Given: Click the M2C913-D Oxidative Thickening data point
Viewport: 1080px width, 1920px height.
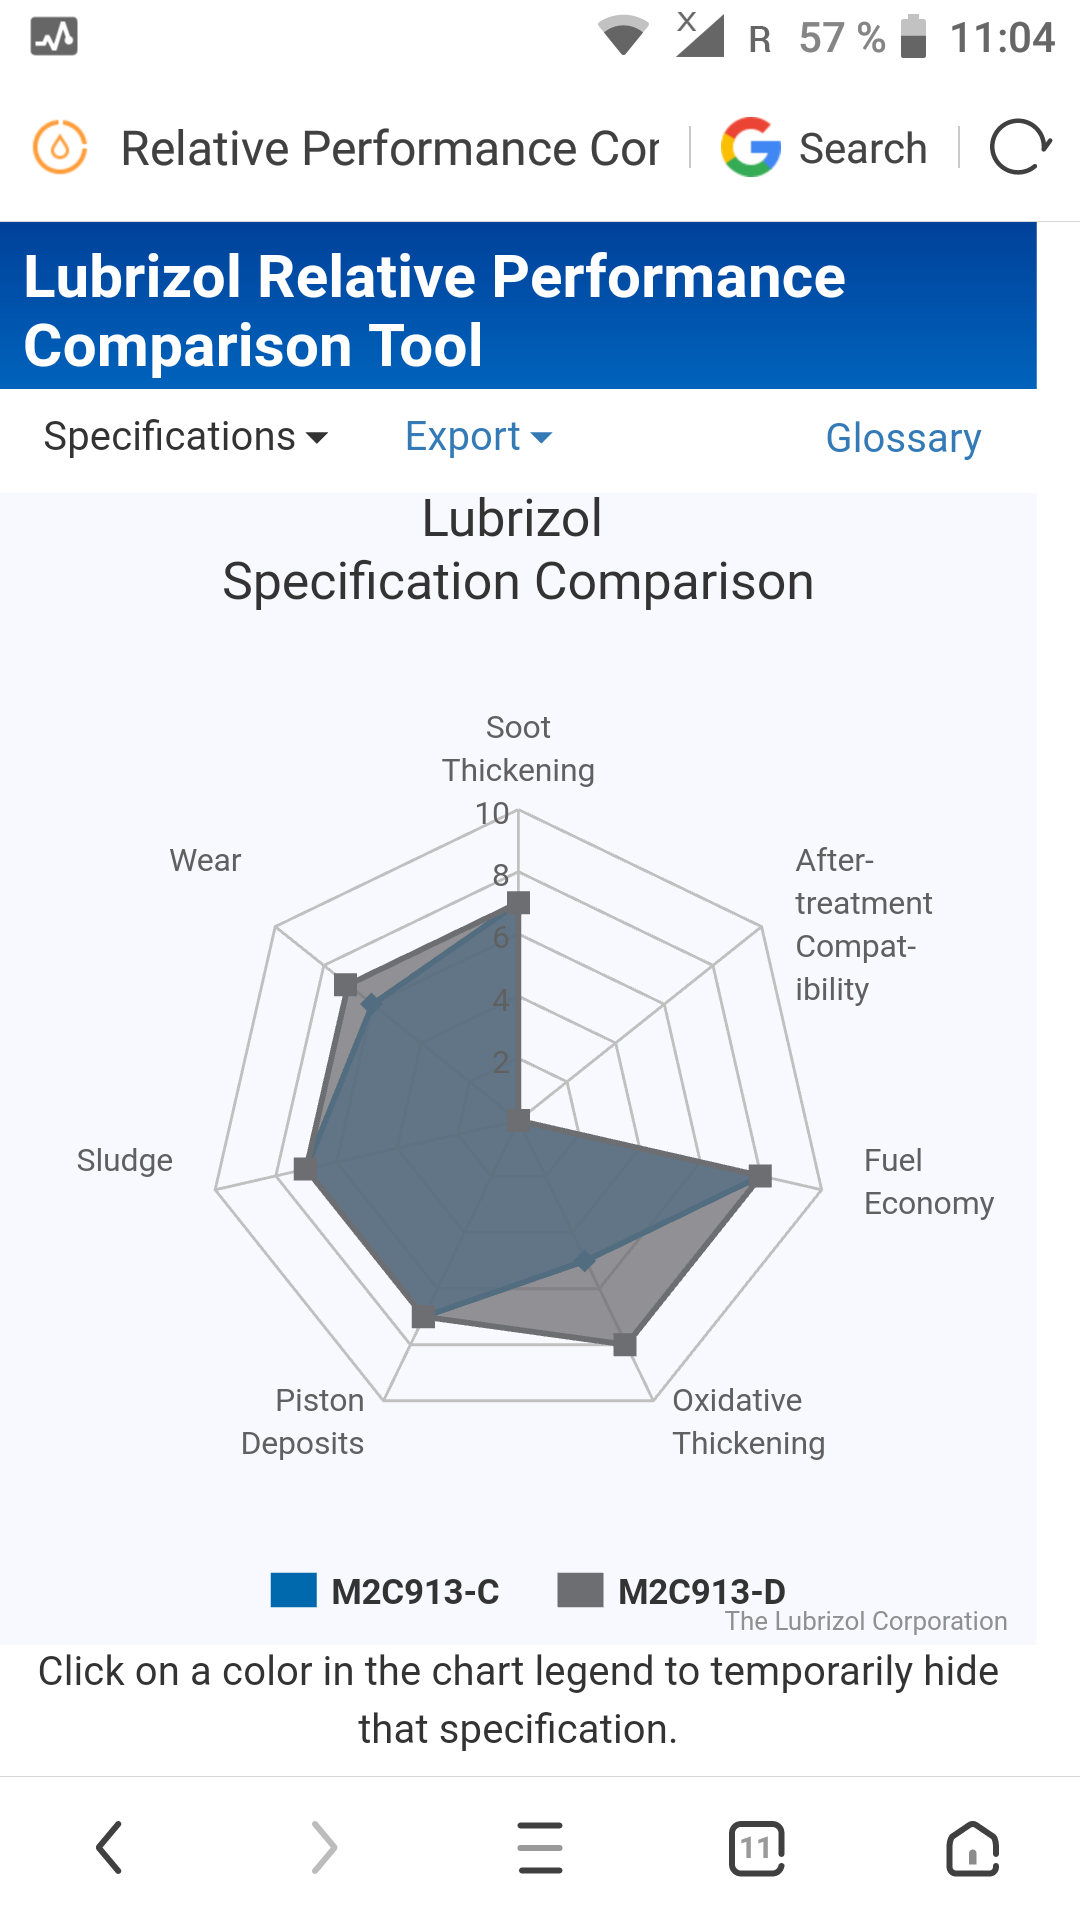Looking at the screenshot, I should coord(625,1345).
